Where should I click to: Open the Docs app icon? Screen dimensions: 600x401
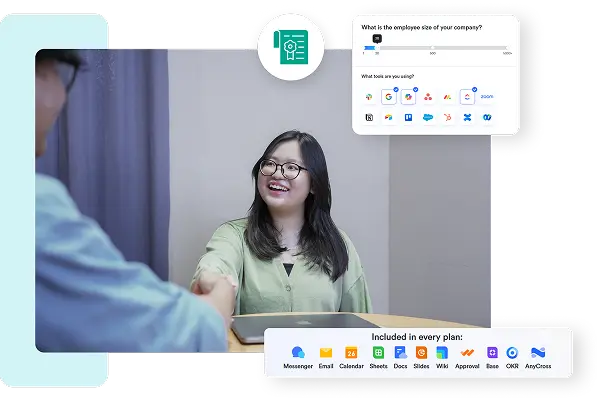tap(400, 353)
